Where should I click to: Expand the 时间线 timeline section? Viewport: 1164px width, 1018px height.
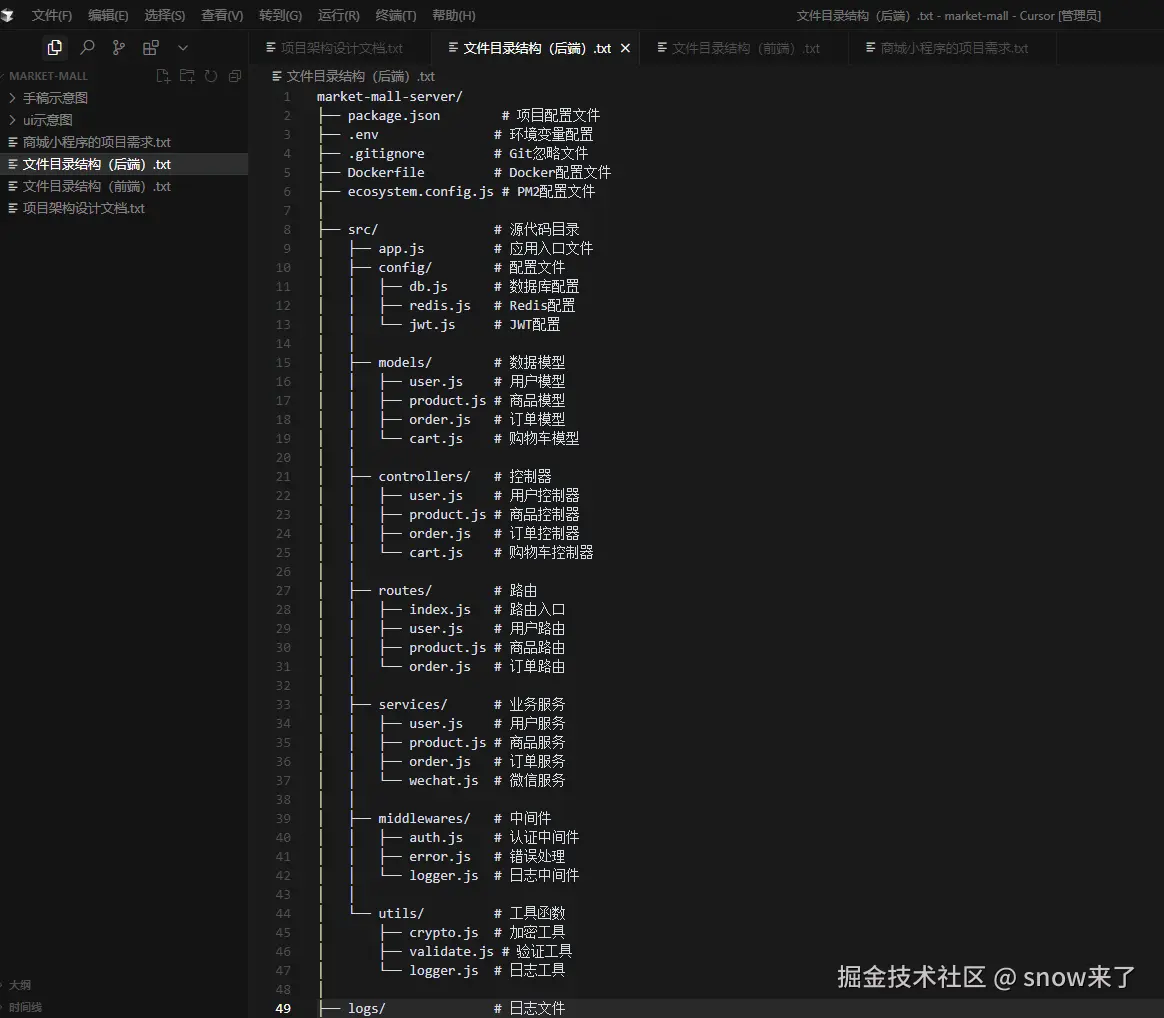25,1007
